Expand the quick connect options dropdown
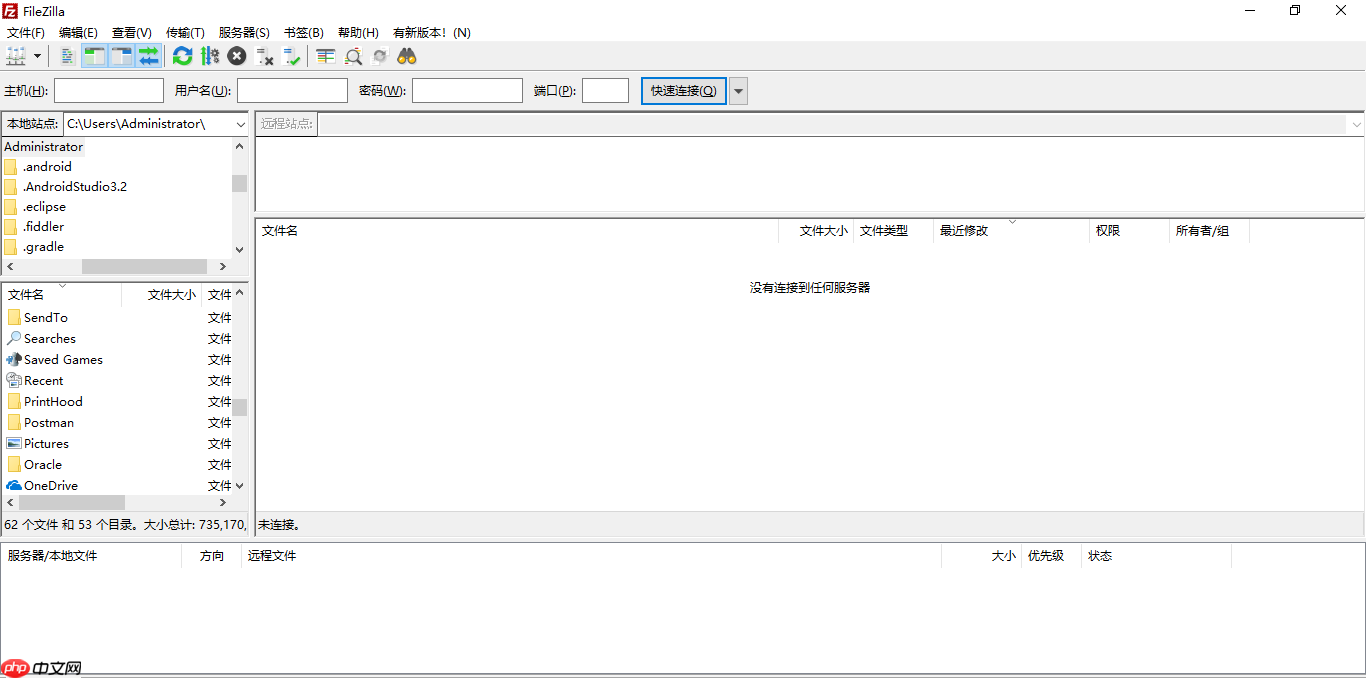This screenshot has height=678, width=1366. click(737, 90)
